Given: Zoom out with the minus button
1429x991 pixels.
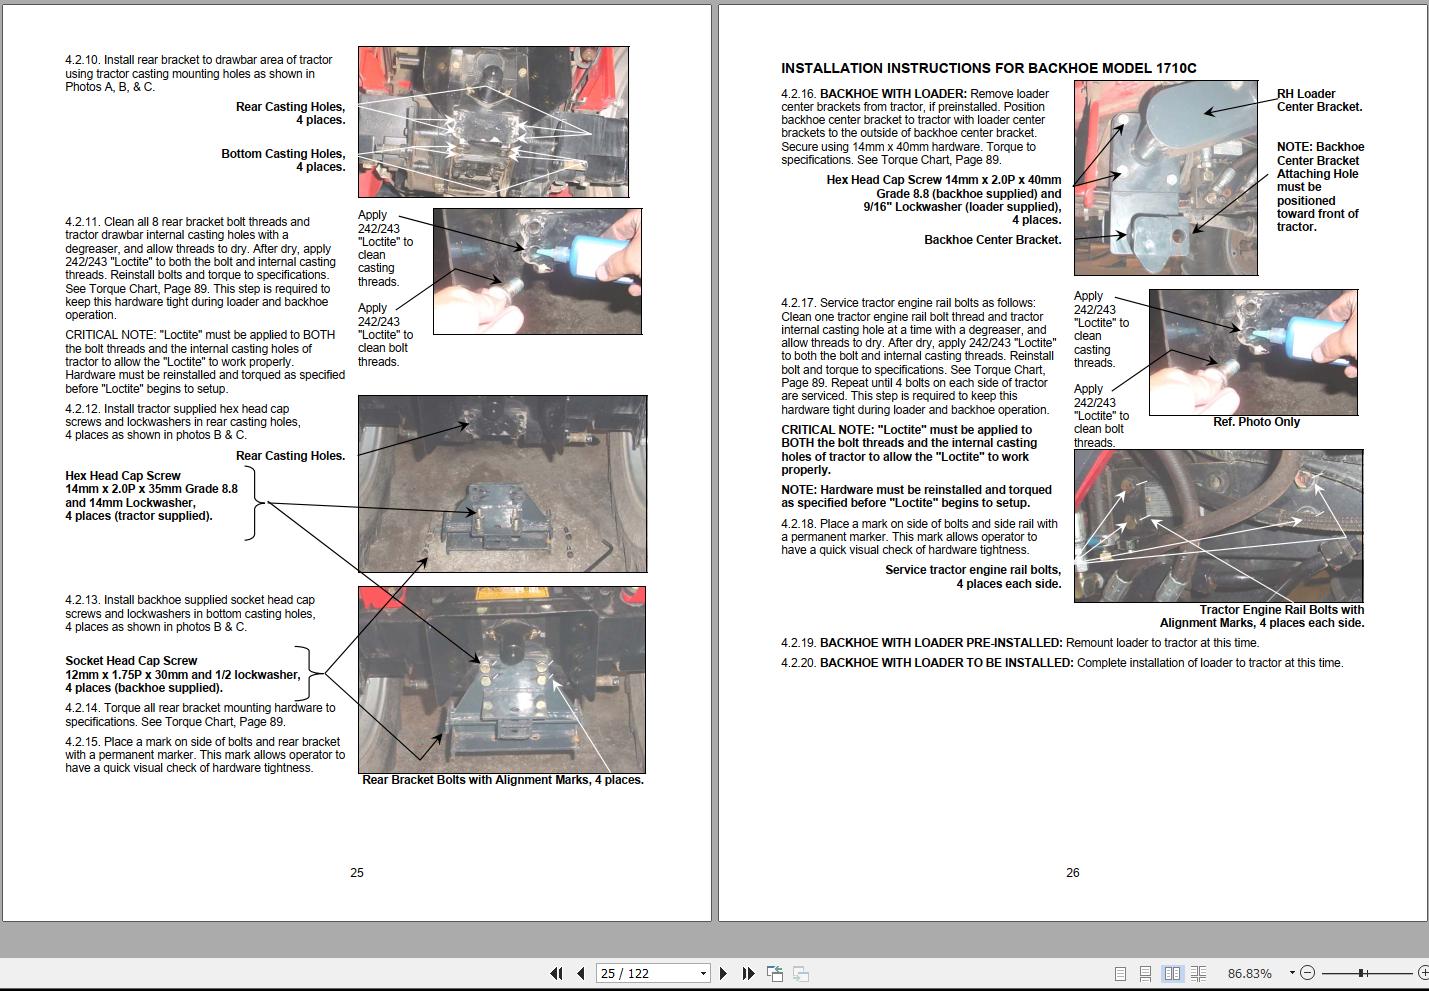Looking at the screenshot, I should 1308,973.
